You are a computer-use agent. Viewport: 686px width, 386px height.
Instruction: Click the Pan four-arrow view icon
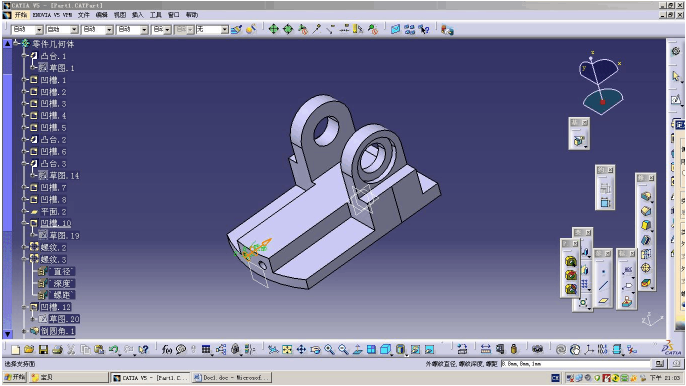point(301,349)
